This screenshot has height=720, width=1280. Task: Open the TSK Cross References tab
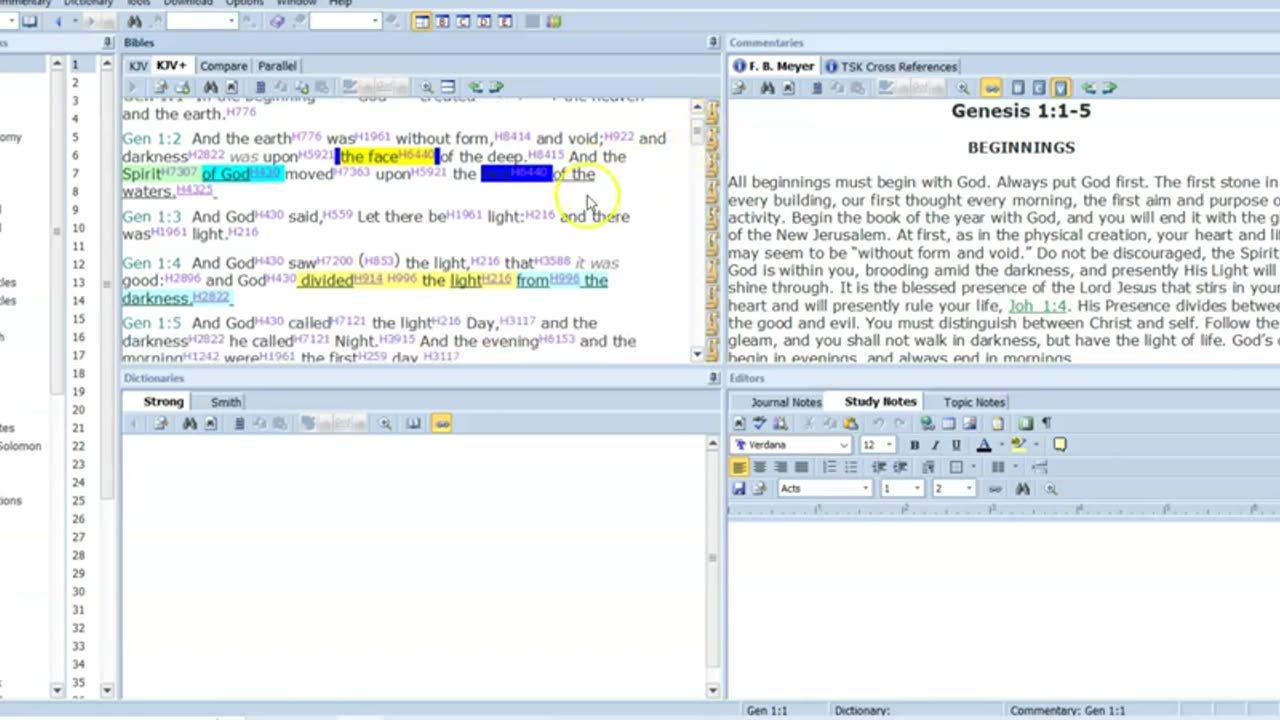[892, 66]
